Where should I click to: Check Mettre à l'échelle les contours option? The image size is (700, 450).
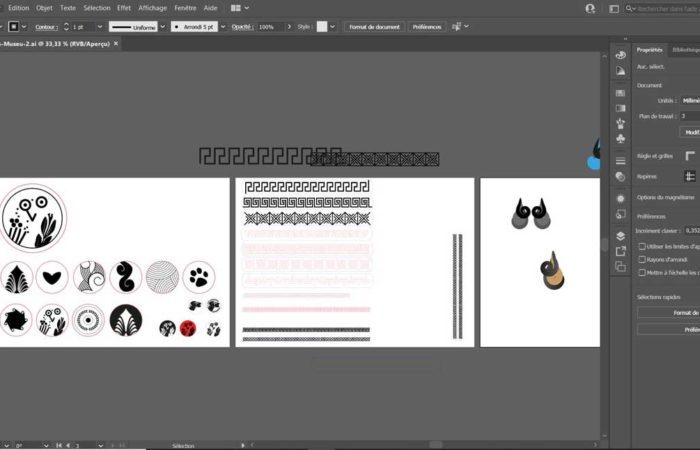point(641,272)
